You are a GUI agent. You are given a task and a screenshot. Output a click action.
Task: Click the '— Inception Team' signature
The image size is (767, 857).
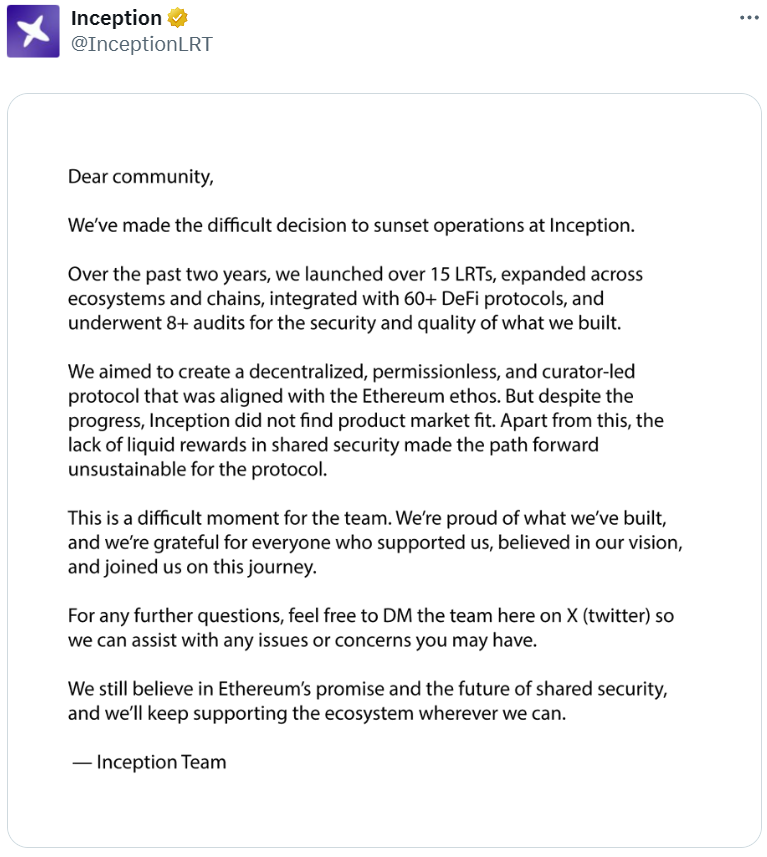coord(149,762)
